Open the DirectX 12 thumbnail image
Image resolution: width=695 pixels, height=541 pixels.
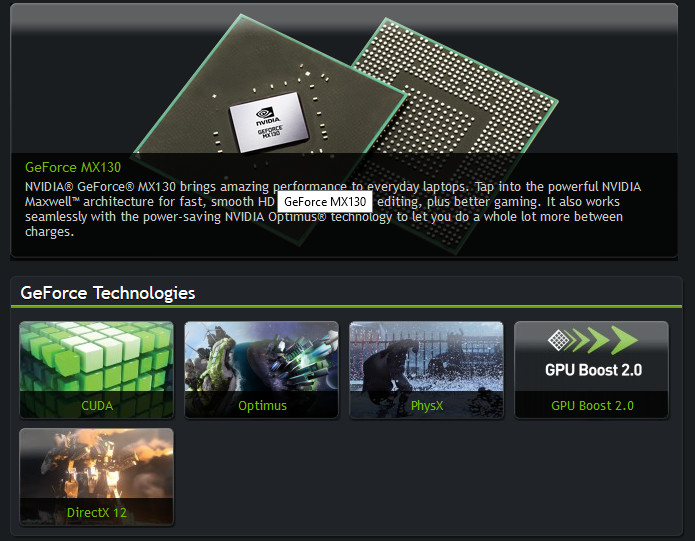[97, 476]
